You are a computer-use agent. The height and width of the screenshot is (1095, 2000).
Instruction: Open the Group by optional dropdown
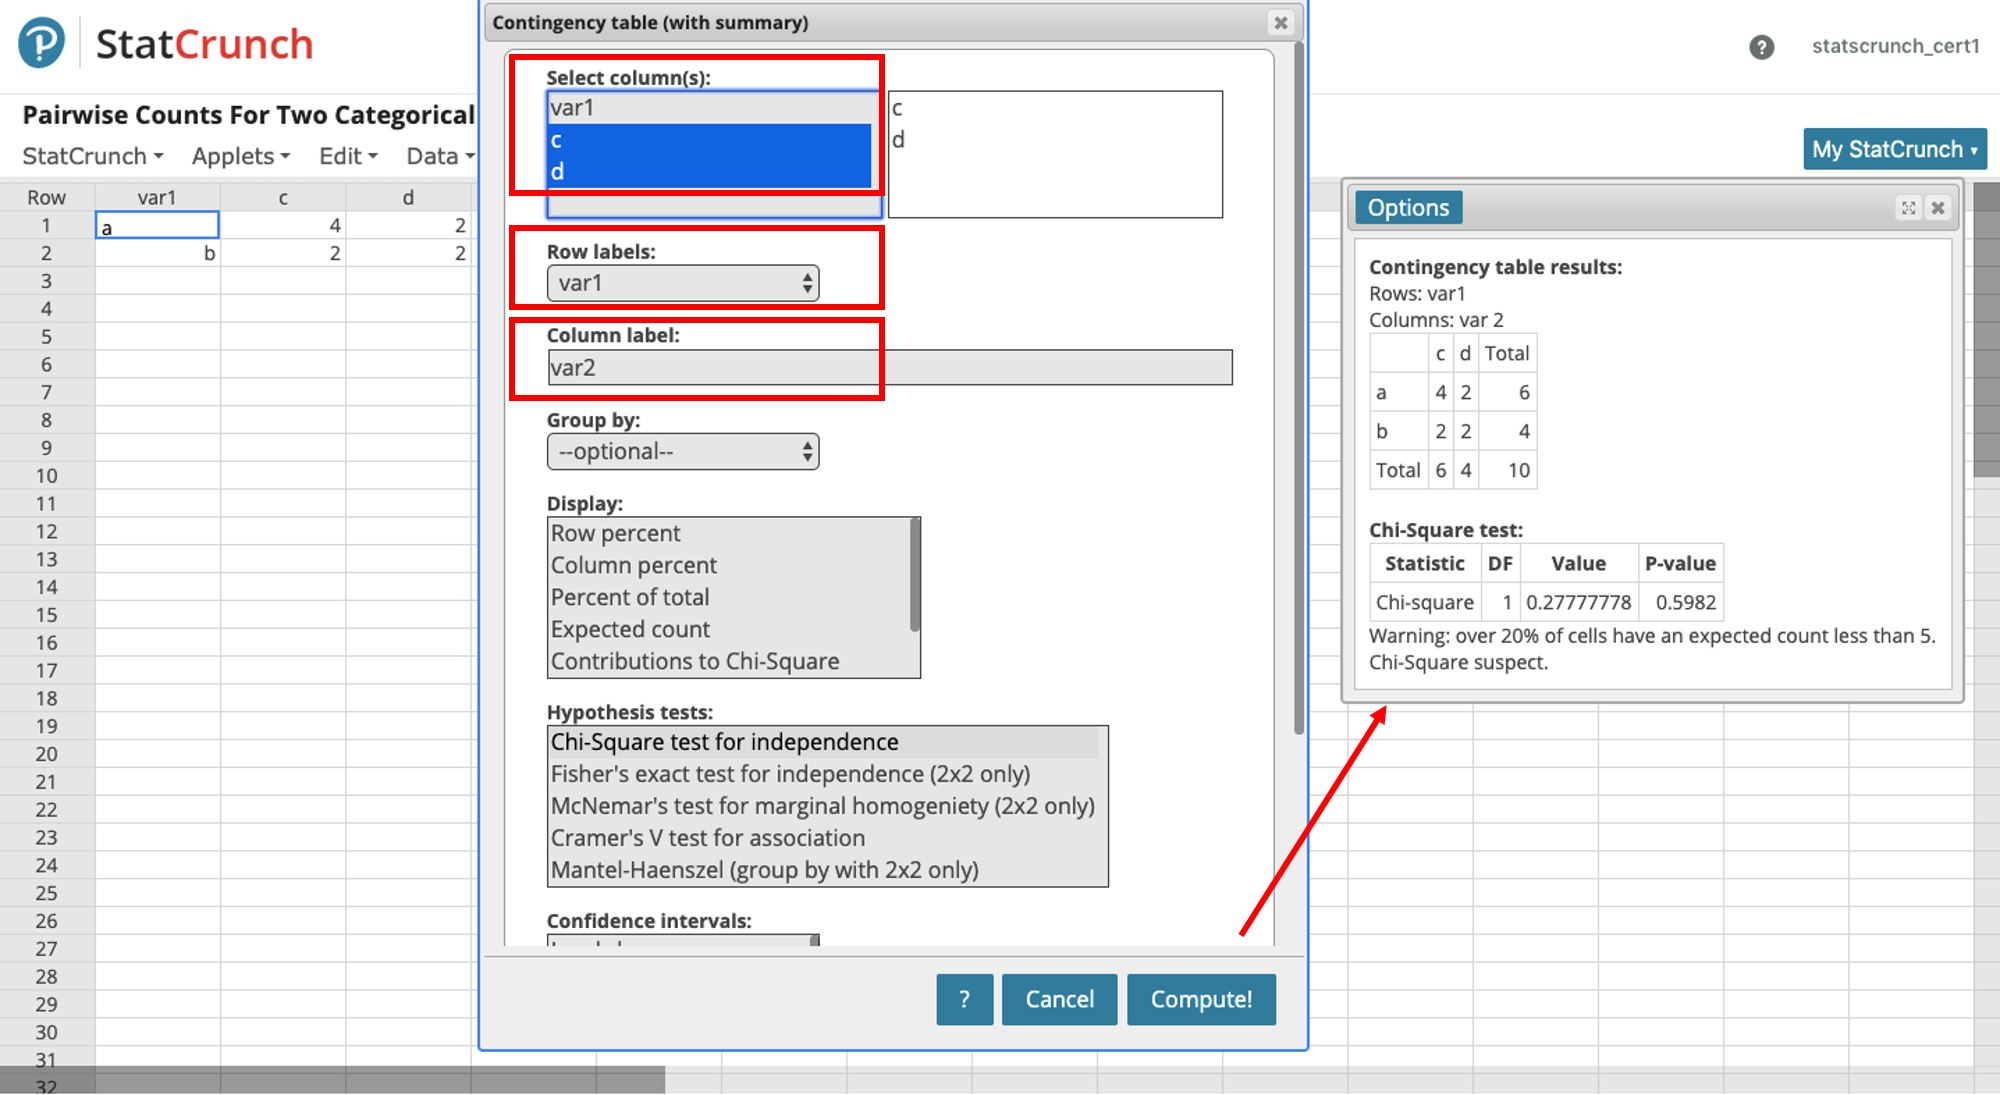pos(683,451)
